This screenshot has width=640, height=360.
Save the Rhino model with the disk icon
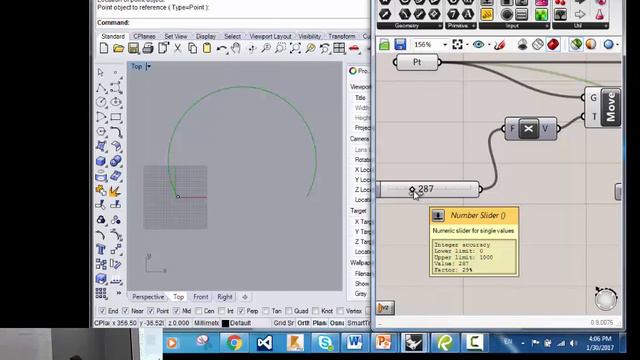133,49
